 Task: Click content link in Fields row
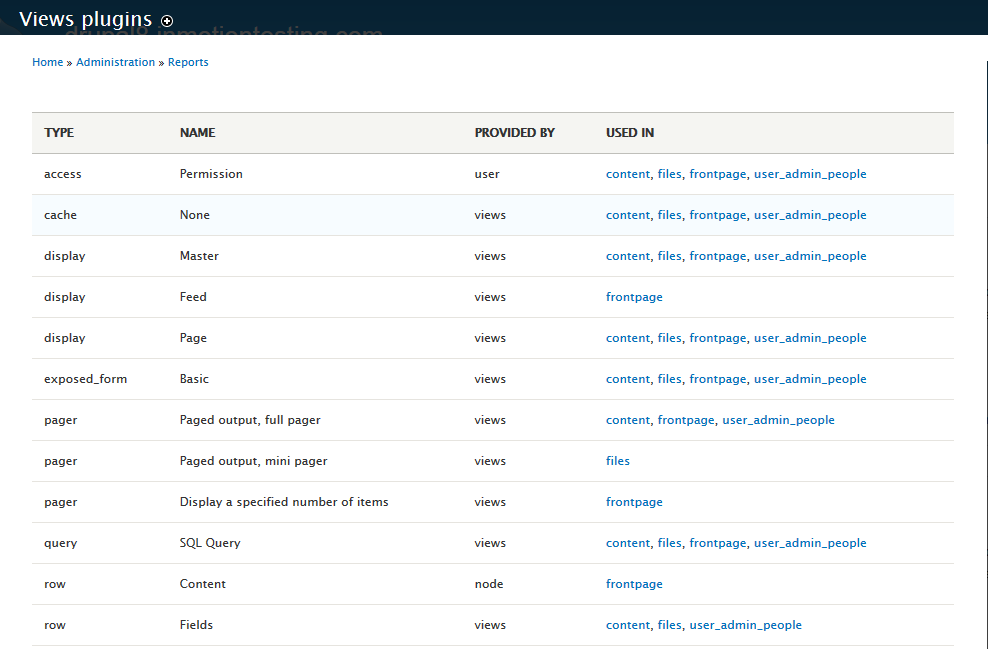coord(627,625)
